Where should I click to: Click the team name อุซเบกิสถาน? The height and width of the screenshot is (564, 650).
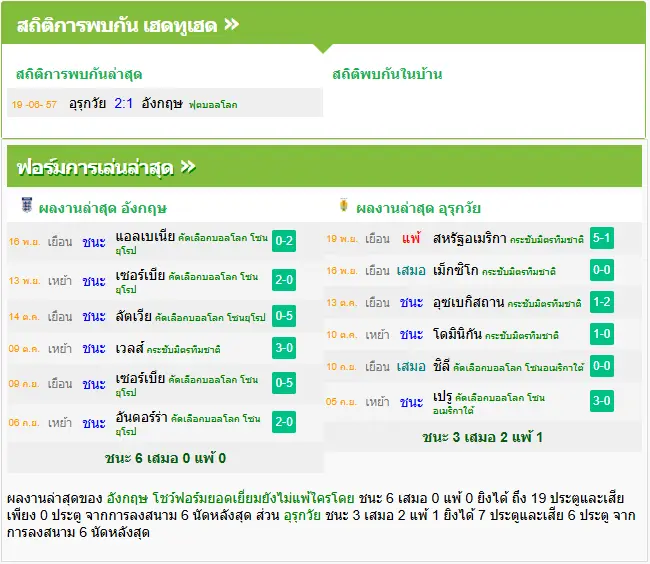(468, 302)
